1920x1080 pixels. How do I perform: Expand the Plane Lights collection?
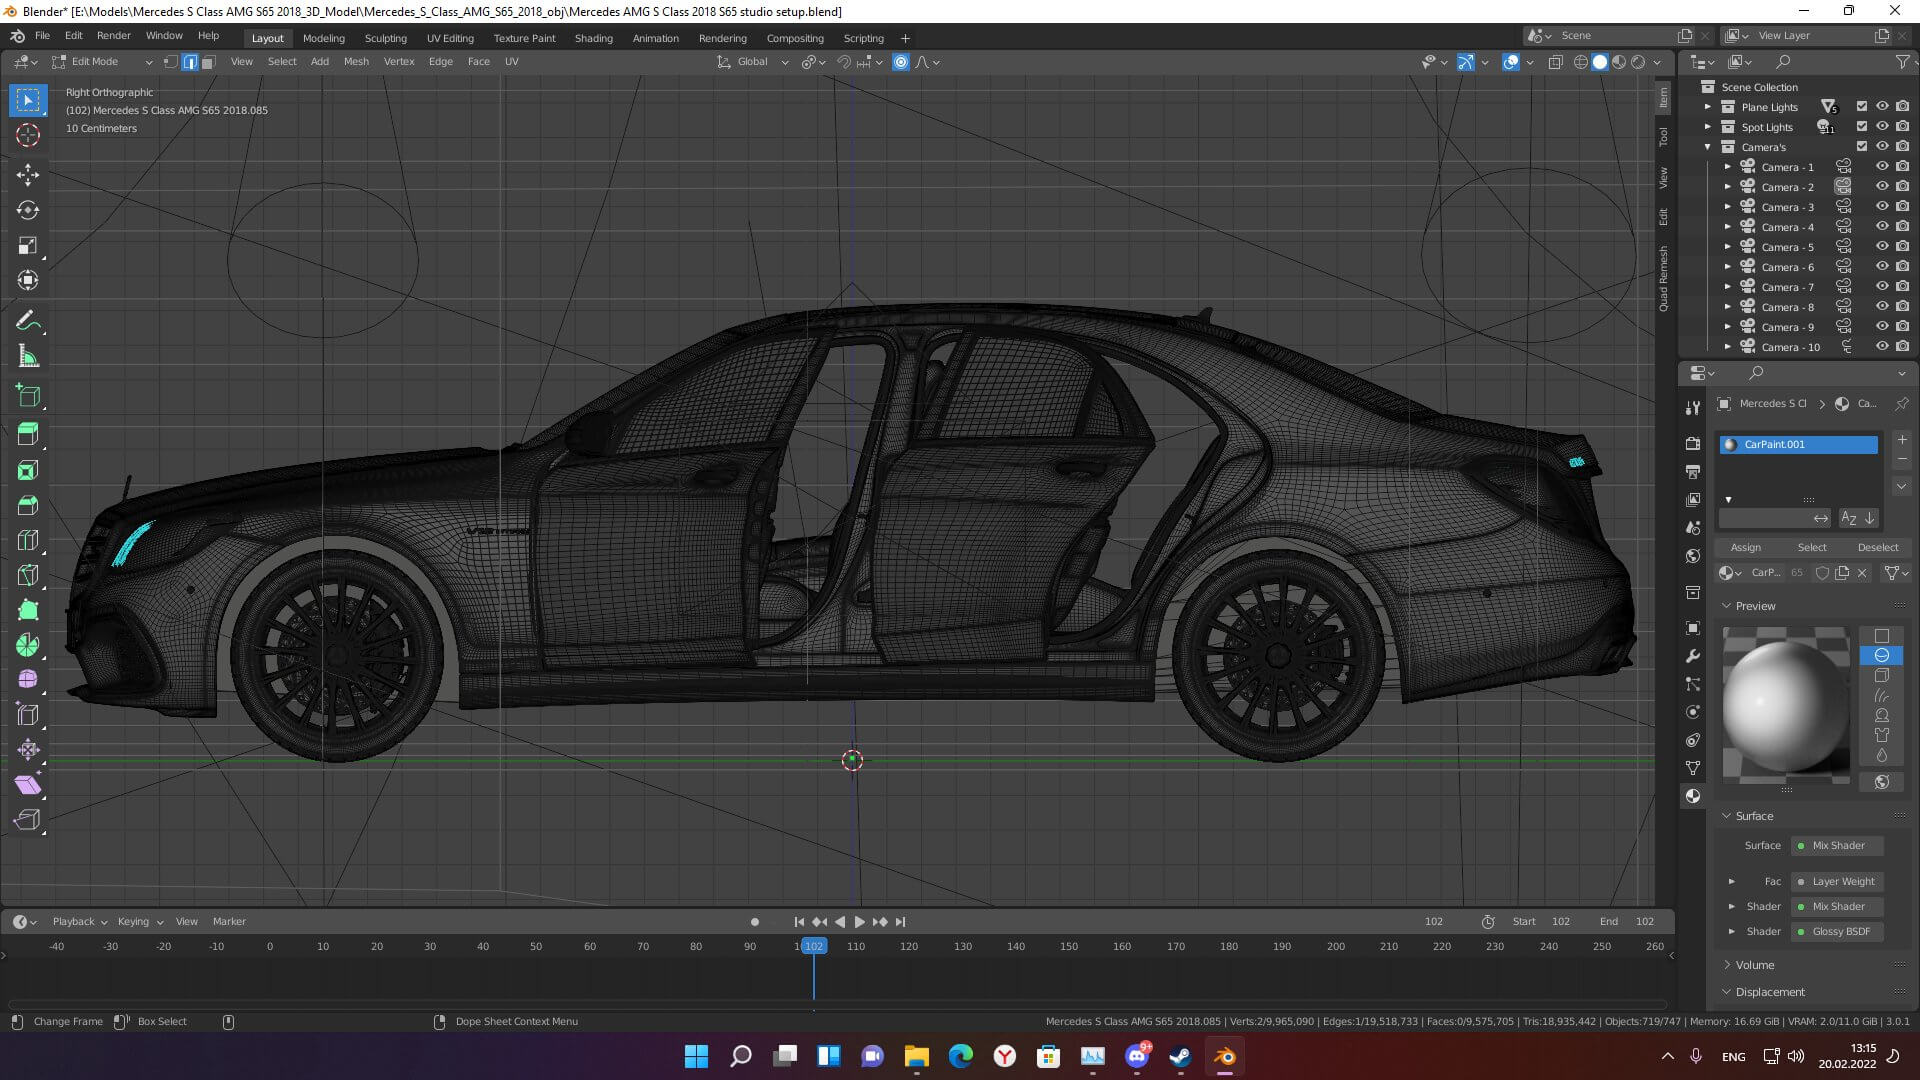coord(1708,107)
